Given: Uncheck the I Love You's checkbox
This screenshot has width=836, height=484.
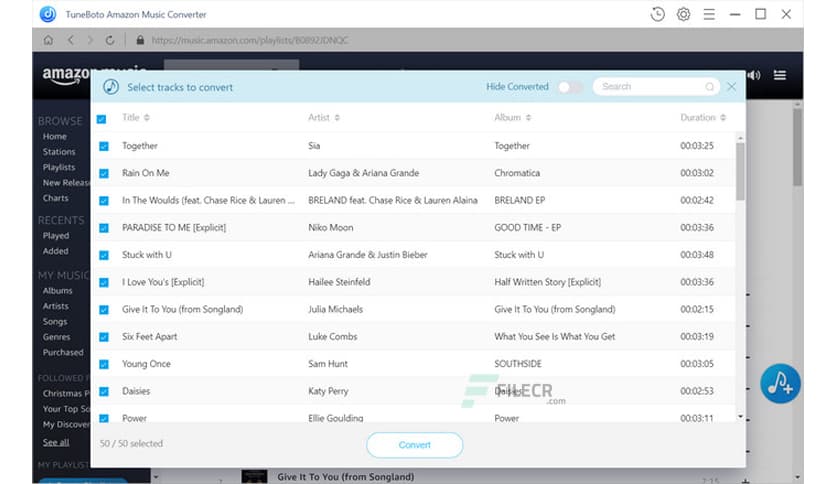Looking at the screenshot, I should (x=104, y=283).
